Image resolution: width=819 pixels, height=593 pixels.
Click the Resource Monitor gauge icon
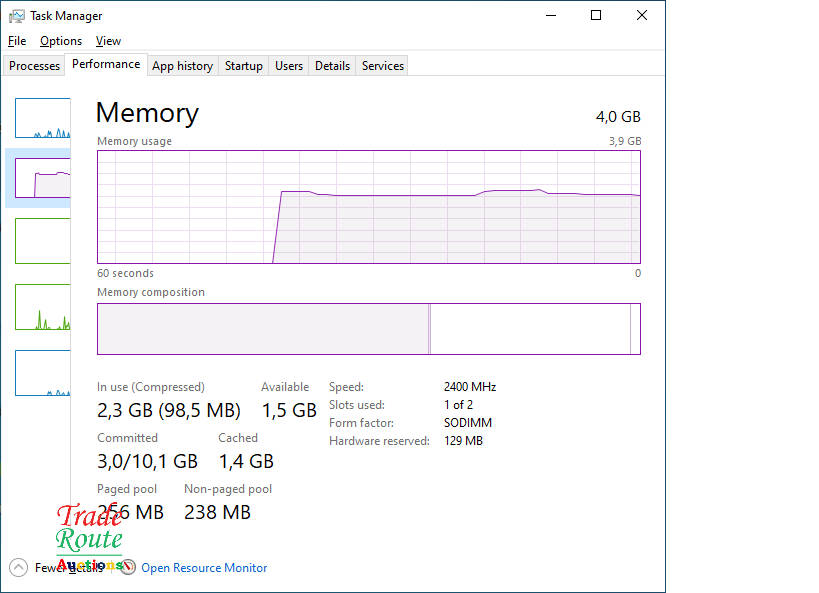pos(128,567)
